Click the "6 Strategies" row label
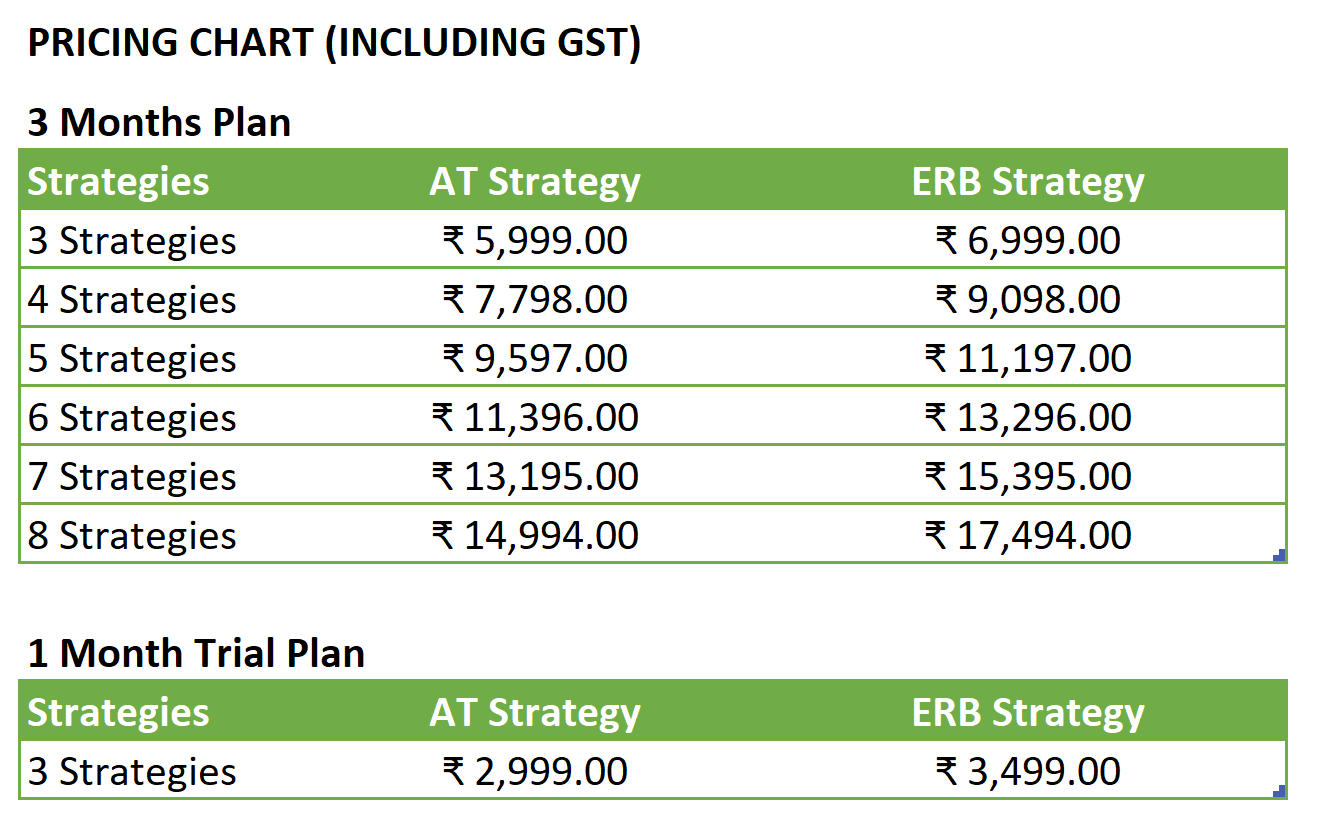 (x=132, y=418)
